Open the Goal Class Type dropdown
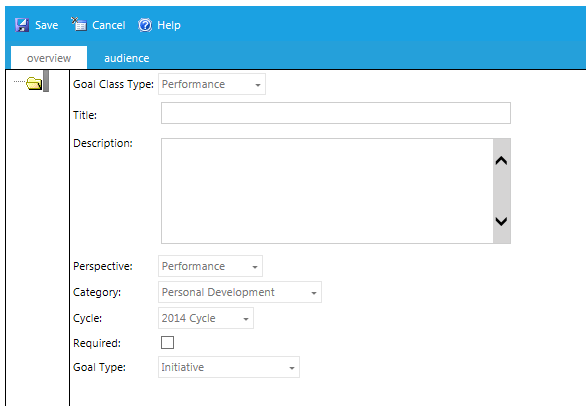586x406 pixels. pos(212,84)
